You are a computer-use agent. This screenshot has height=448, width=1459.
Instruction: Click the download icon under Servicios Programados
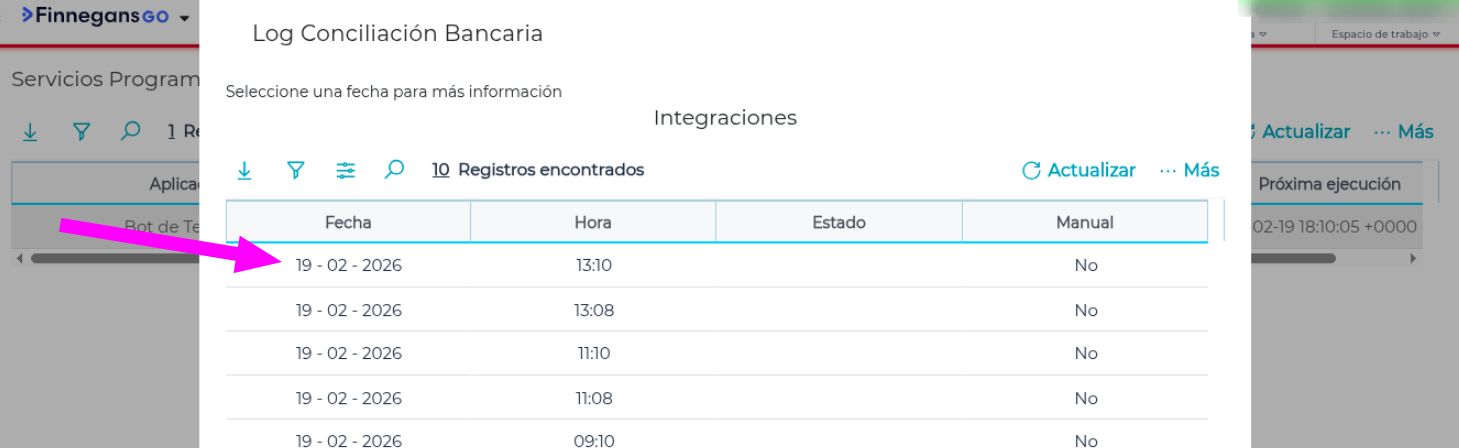[30, 132]
